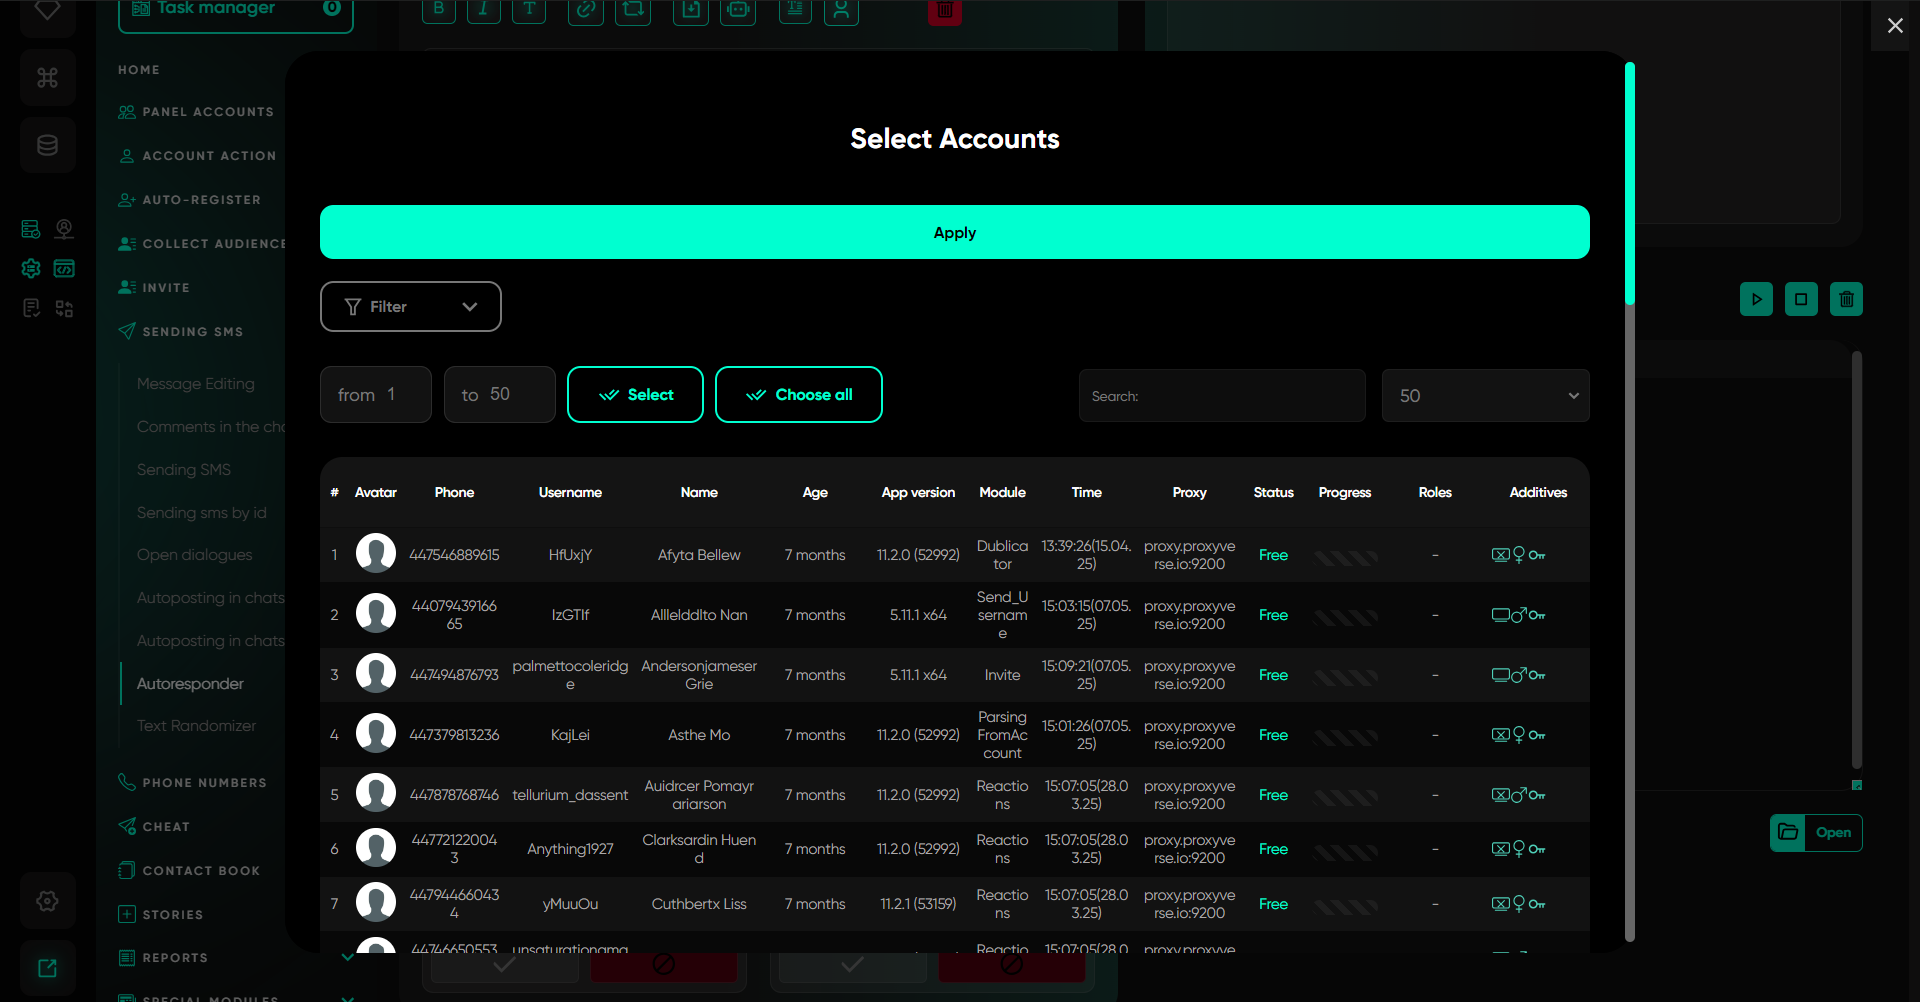
Task: Click the play icon to start task
Action: [x=1756, y=299]
